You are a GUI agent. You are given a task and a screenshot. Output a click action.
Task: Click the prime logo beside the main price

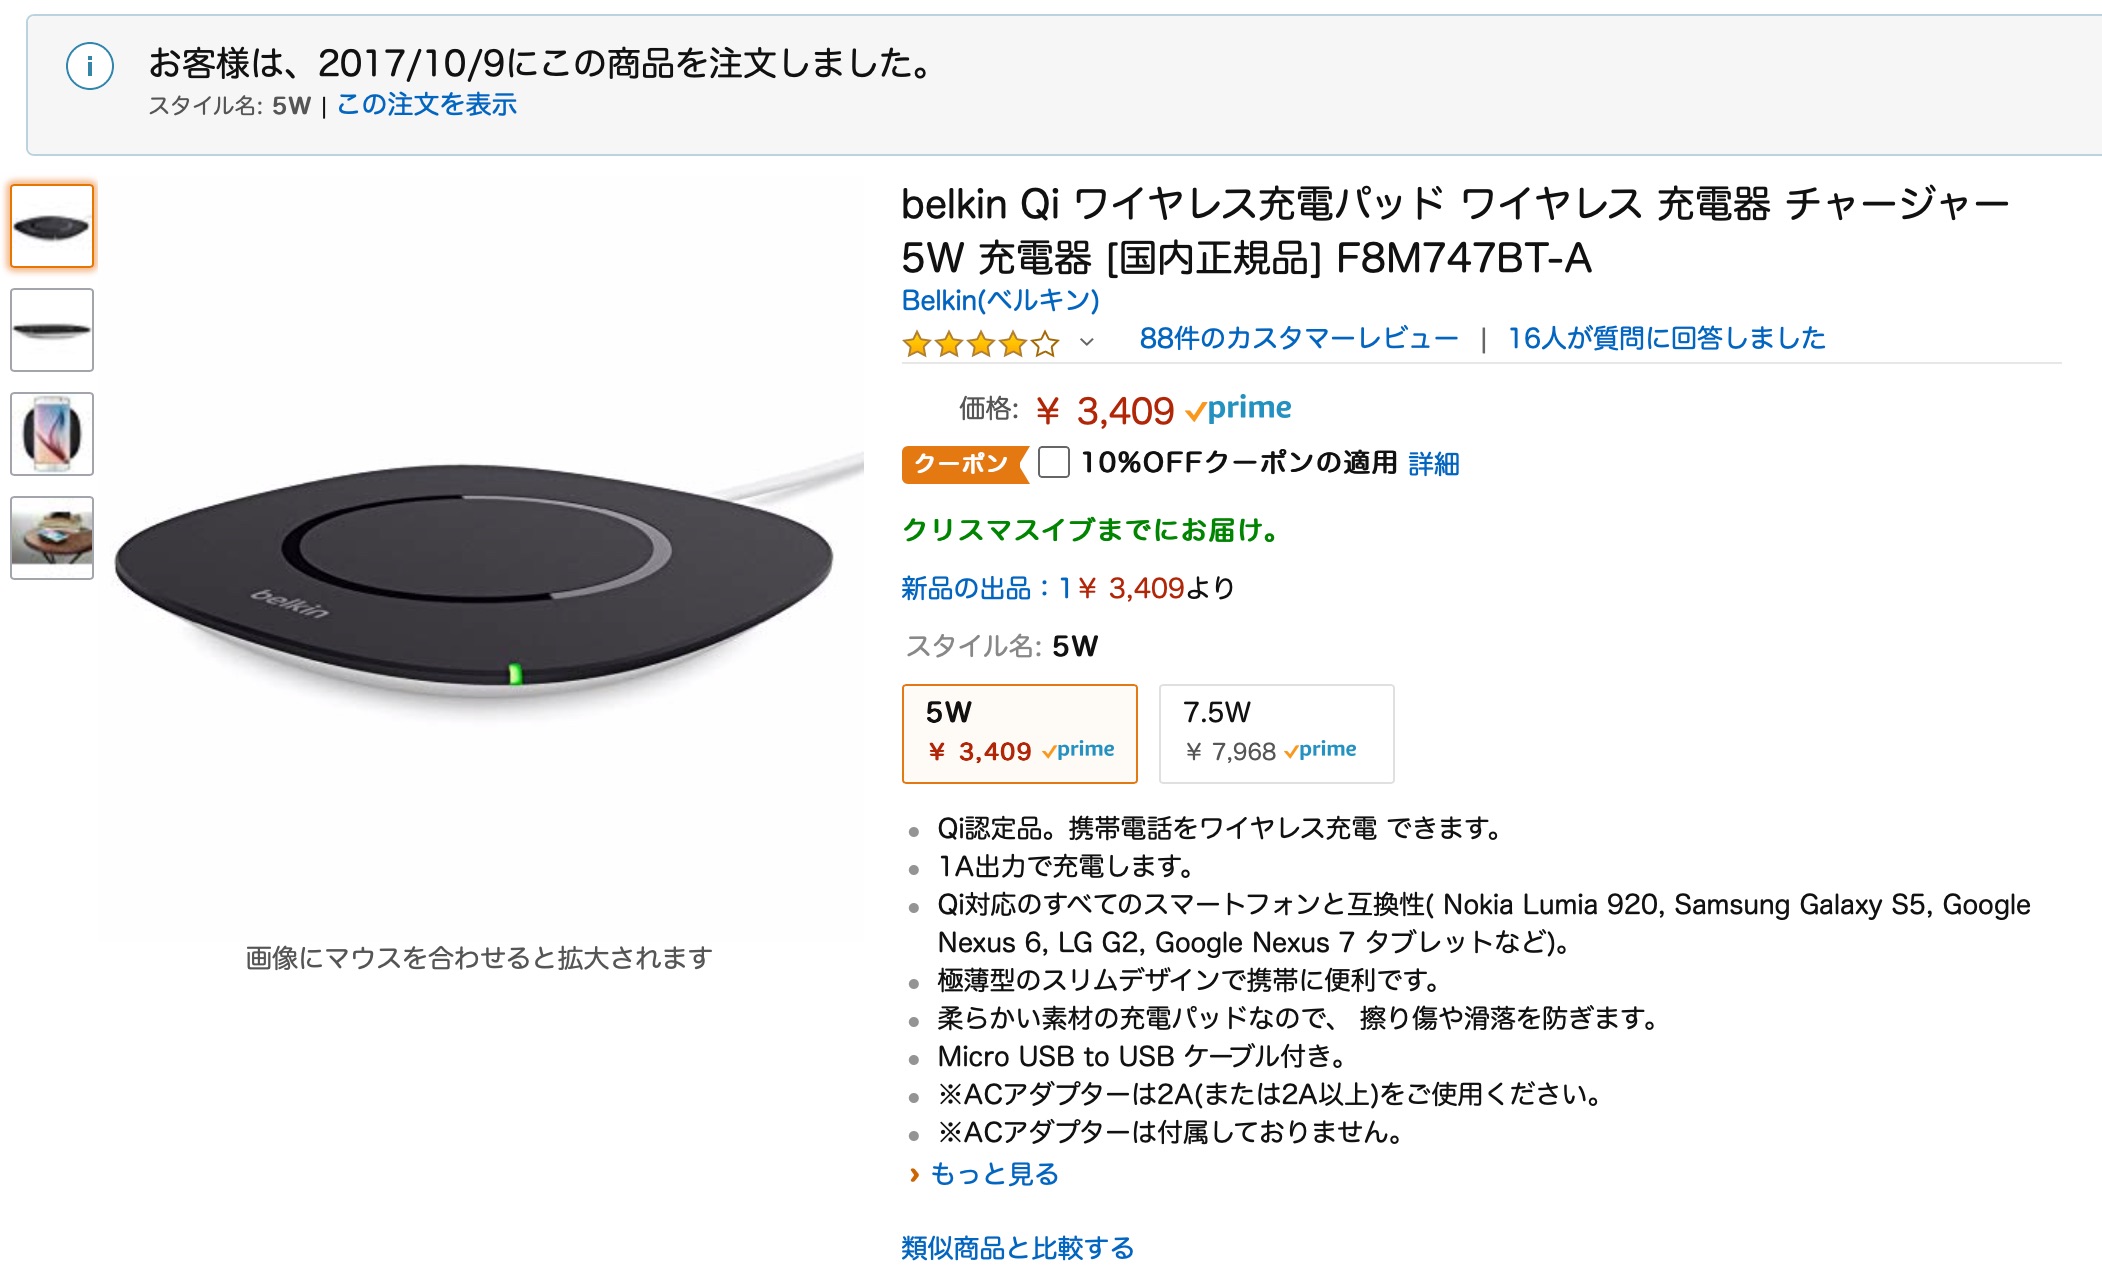coord(1238,409)
